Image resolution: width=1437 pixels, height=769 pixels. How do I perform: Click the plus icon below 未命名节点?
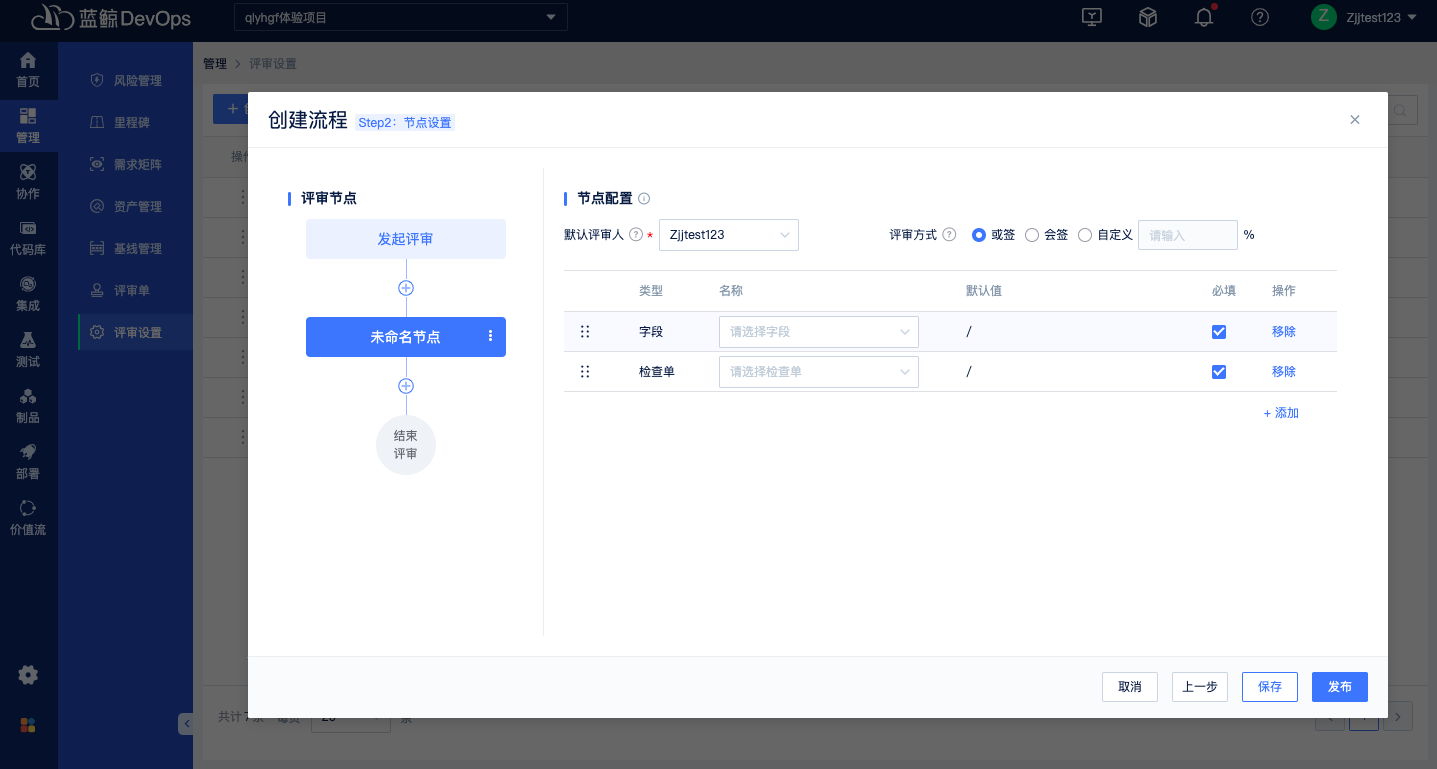pos(406,386)
